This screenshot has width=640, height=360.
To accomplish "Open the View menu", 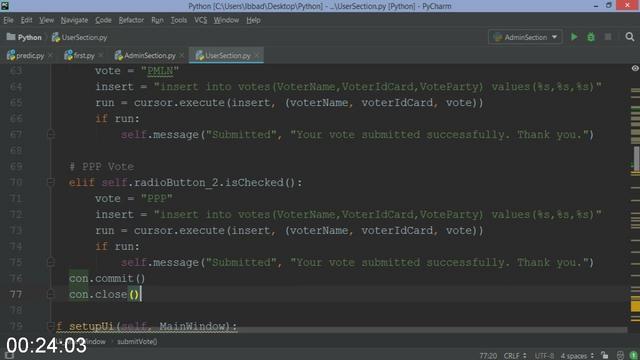I will (x=47, y=20).
